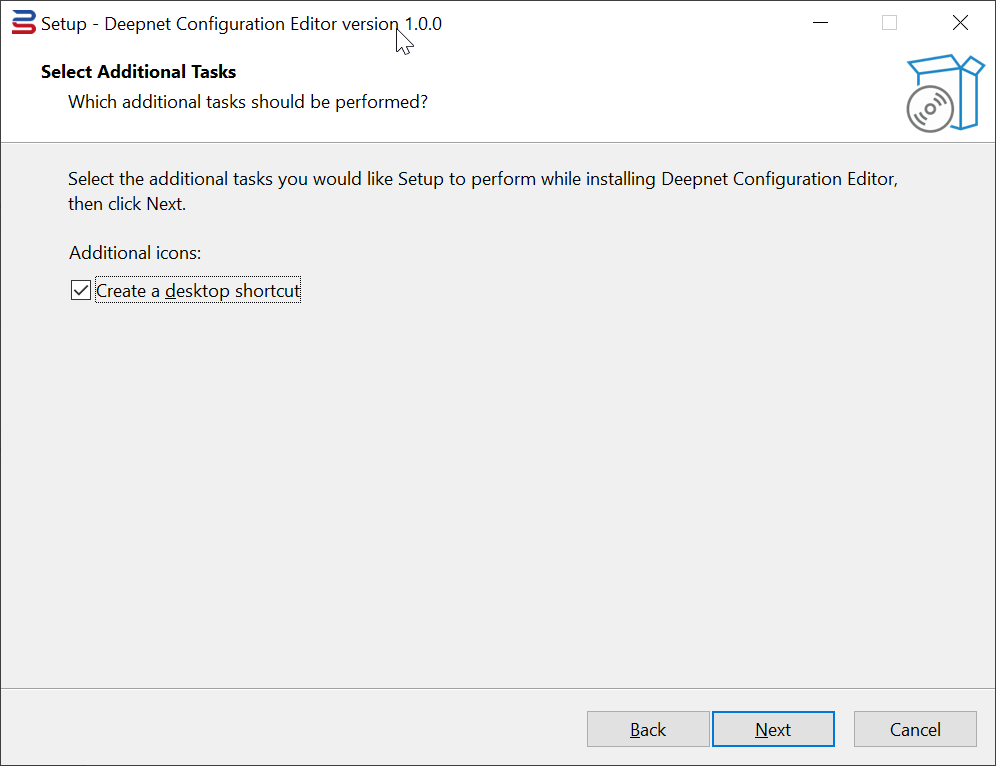Uncheck the desktop shortcut checkbox
The height and width of the screenshot is (766, 996).
(81, 291)
